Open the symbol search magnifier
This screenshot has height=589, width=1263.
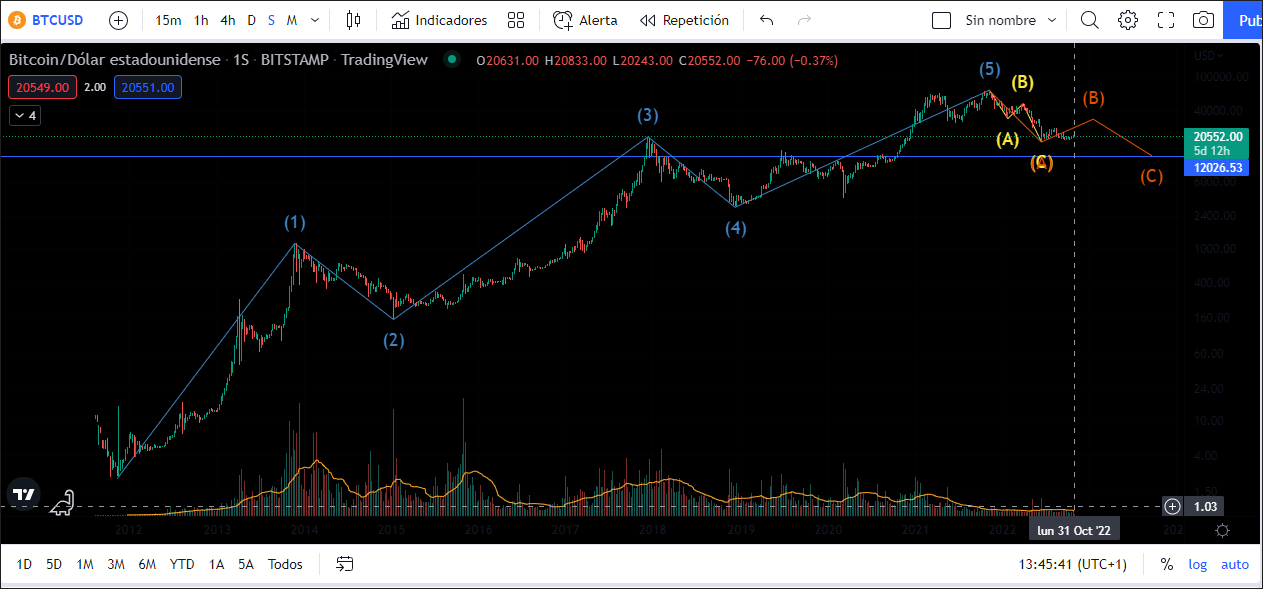click(1090, 20)
